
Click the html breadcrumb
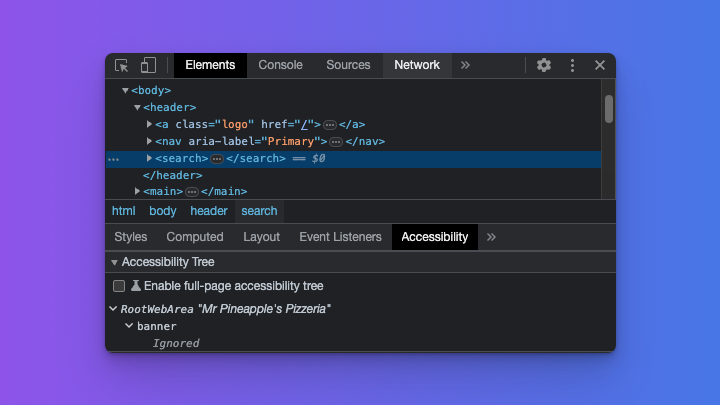click(123, 211)
